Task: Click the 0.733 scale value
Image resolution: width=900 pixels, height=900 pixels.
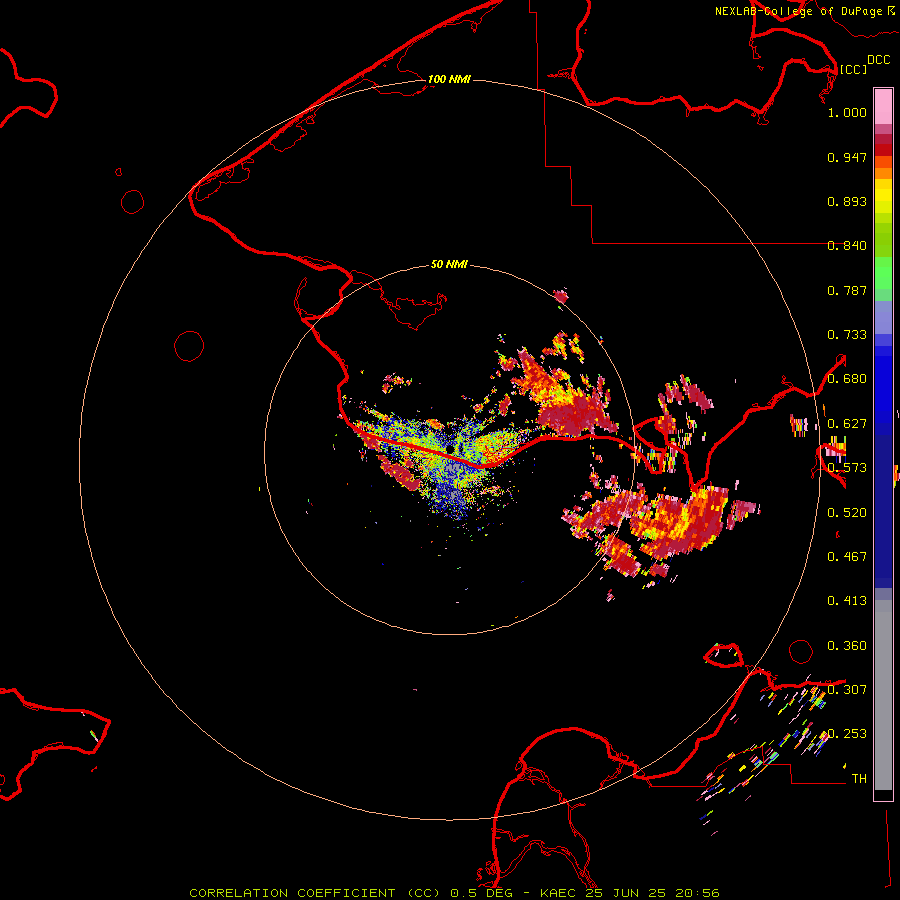Action: coord(847,335)
